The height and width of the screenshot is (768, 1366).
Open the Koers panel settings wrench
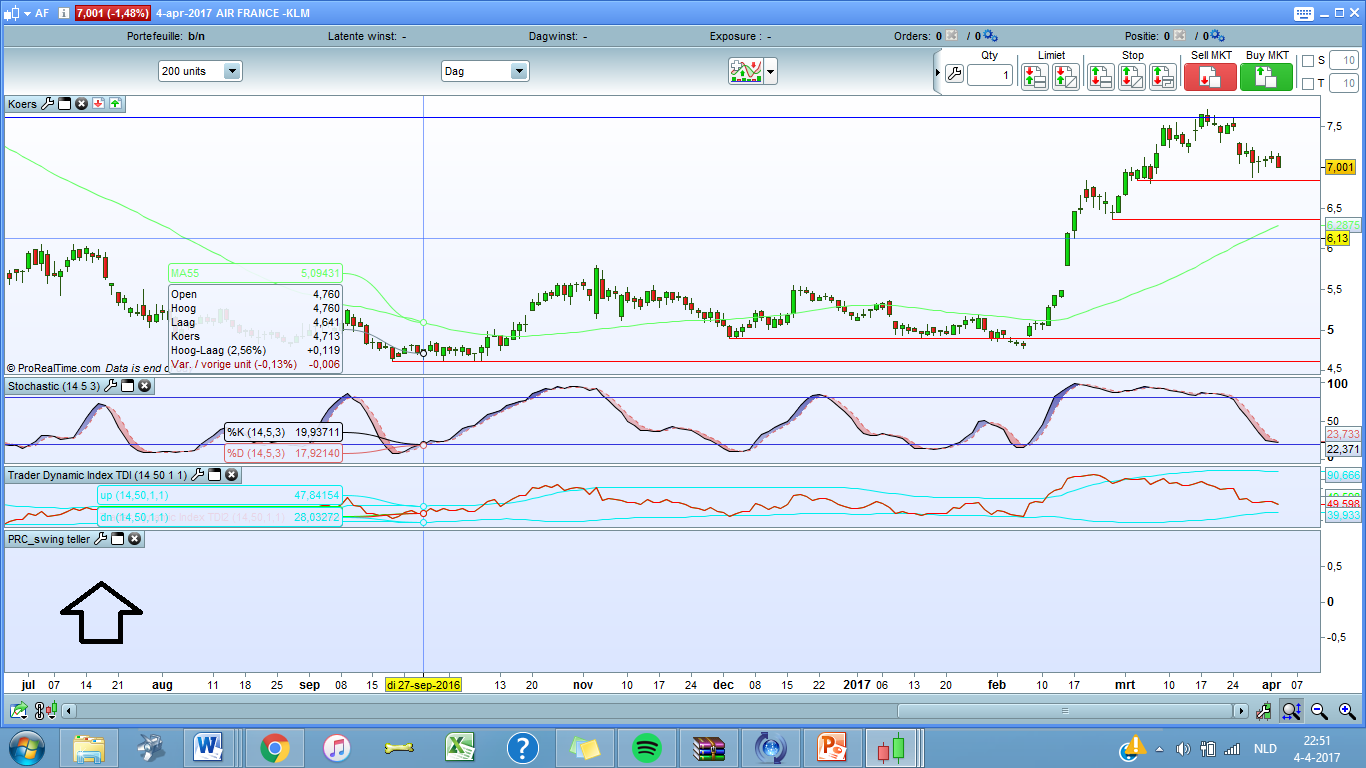click(x=47, y=104)
